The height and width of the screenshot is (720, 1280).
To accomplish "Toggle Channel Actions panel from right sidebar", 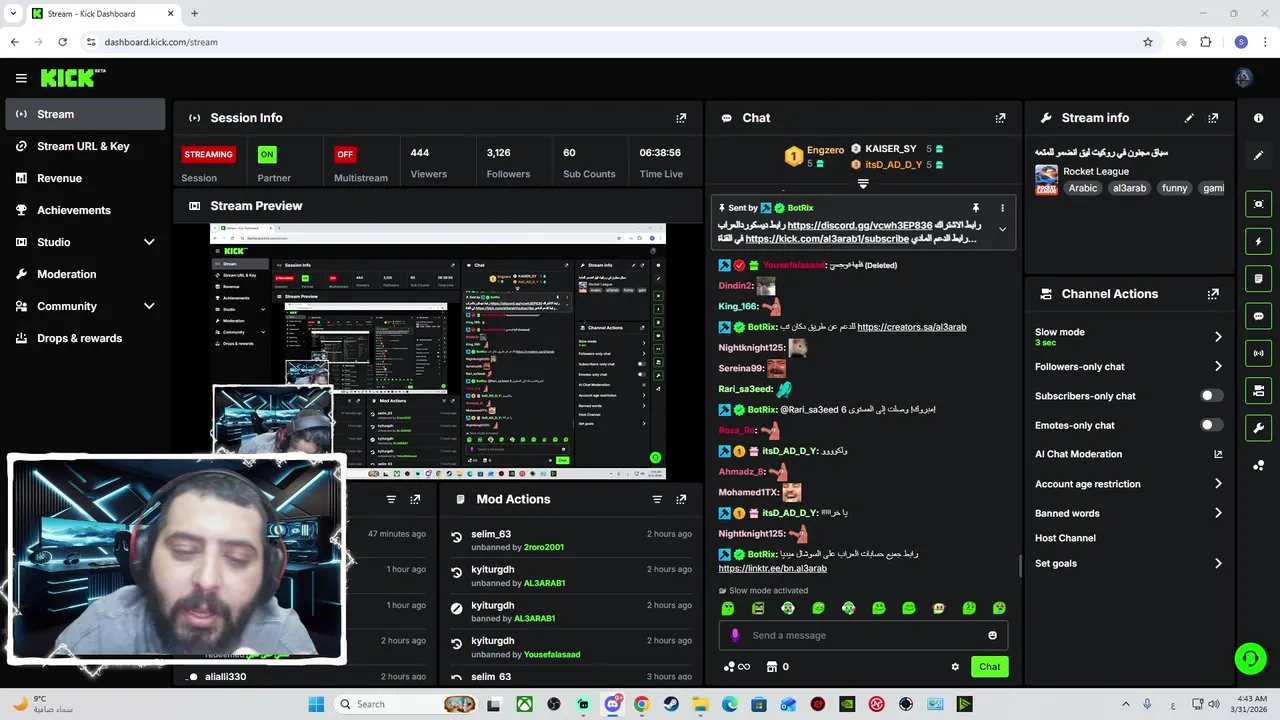I will pyautogui.click(x=1258, y=390).
